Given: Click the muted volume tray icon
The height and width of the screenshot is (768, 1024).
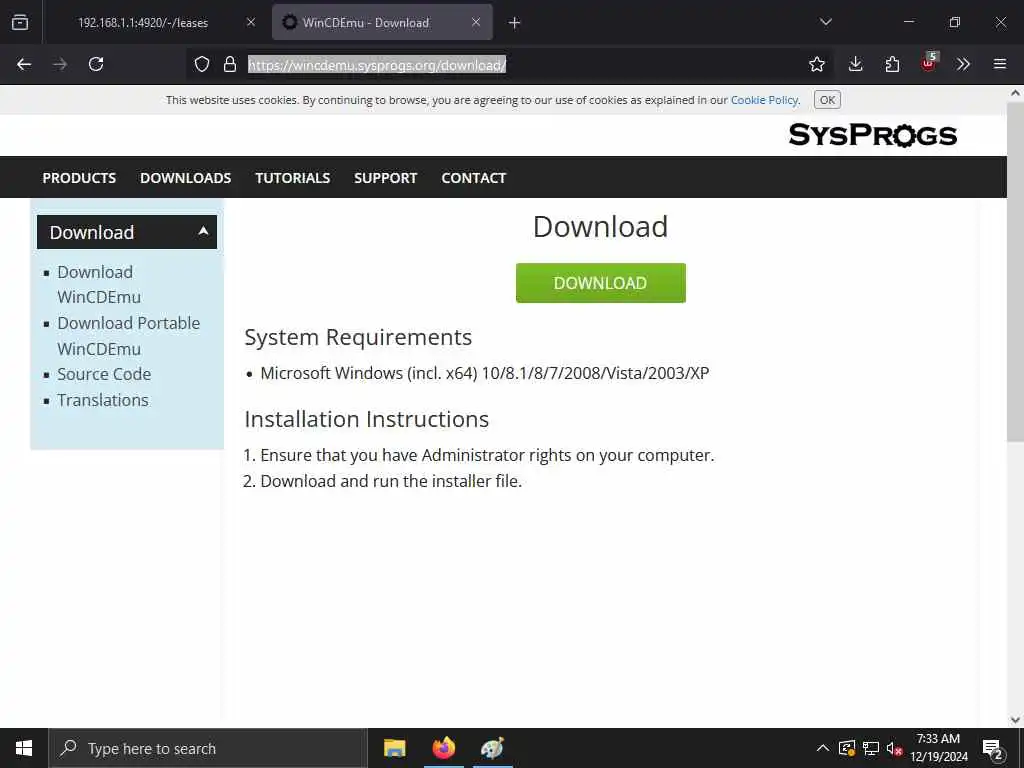Looking at the screenshot, I should [x=894, y=748].
